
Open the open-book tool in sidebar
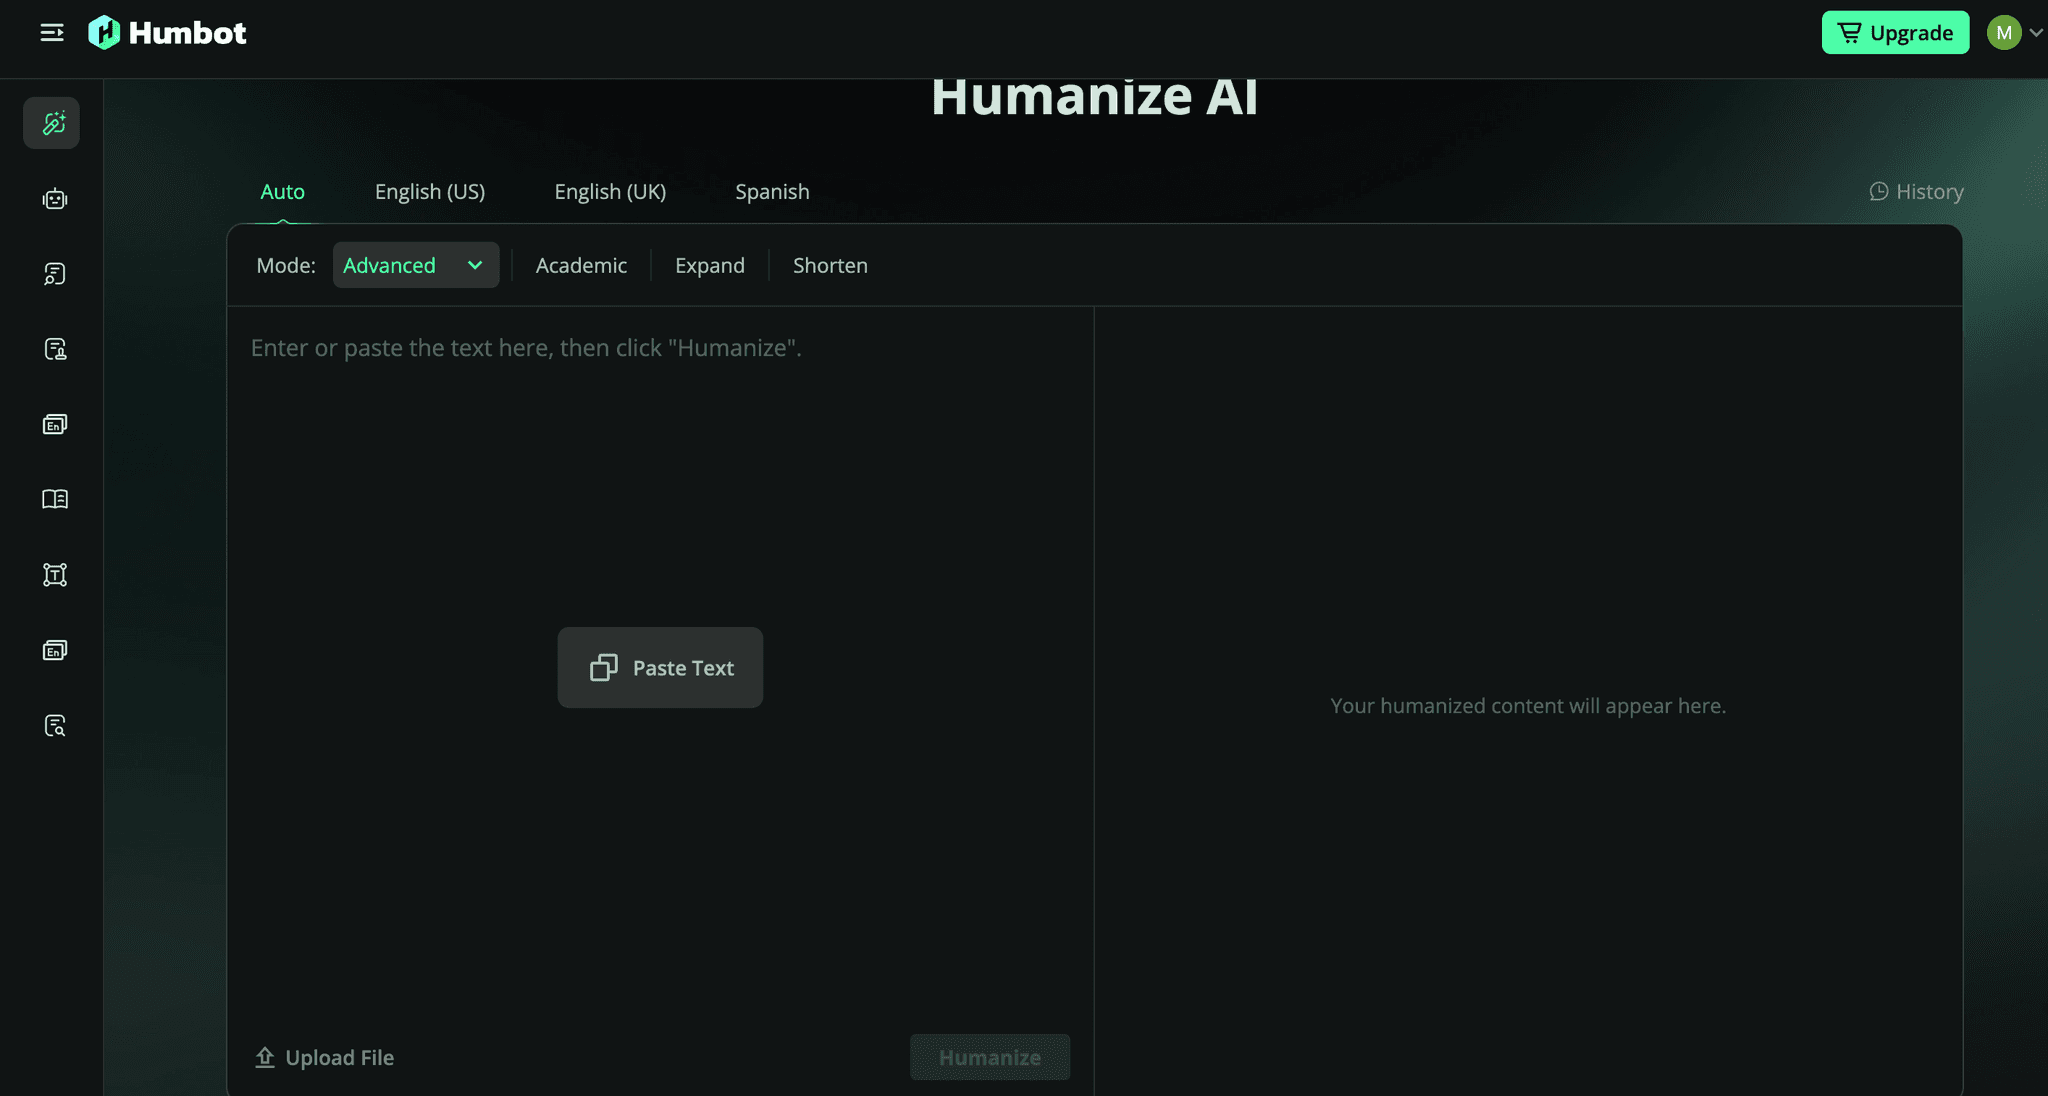click(51, 499)
